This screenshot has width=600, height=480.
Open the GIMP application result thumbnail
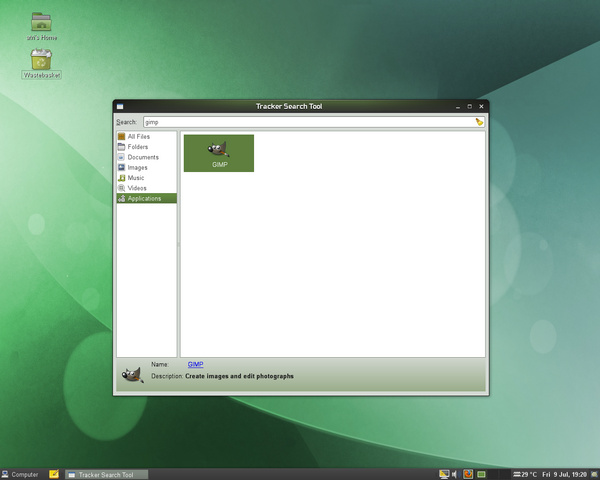pyautogui.click(x=219, y=153)
